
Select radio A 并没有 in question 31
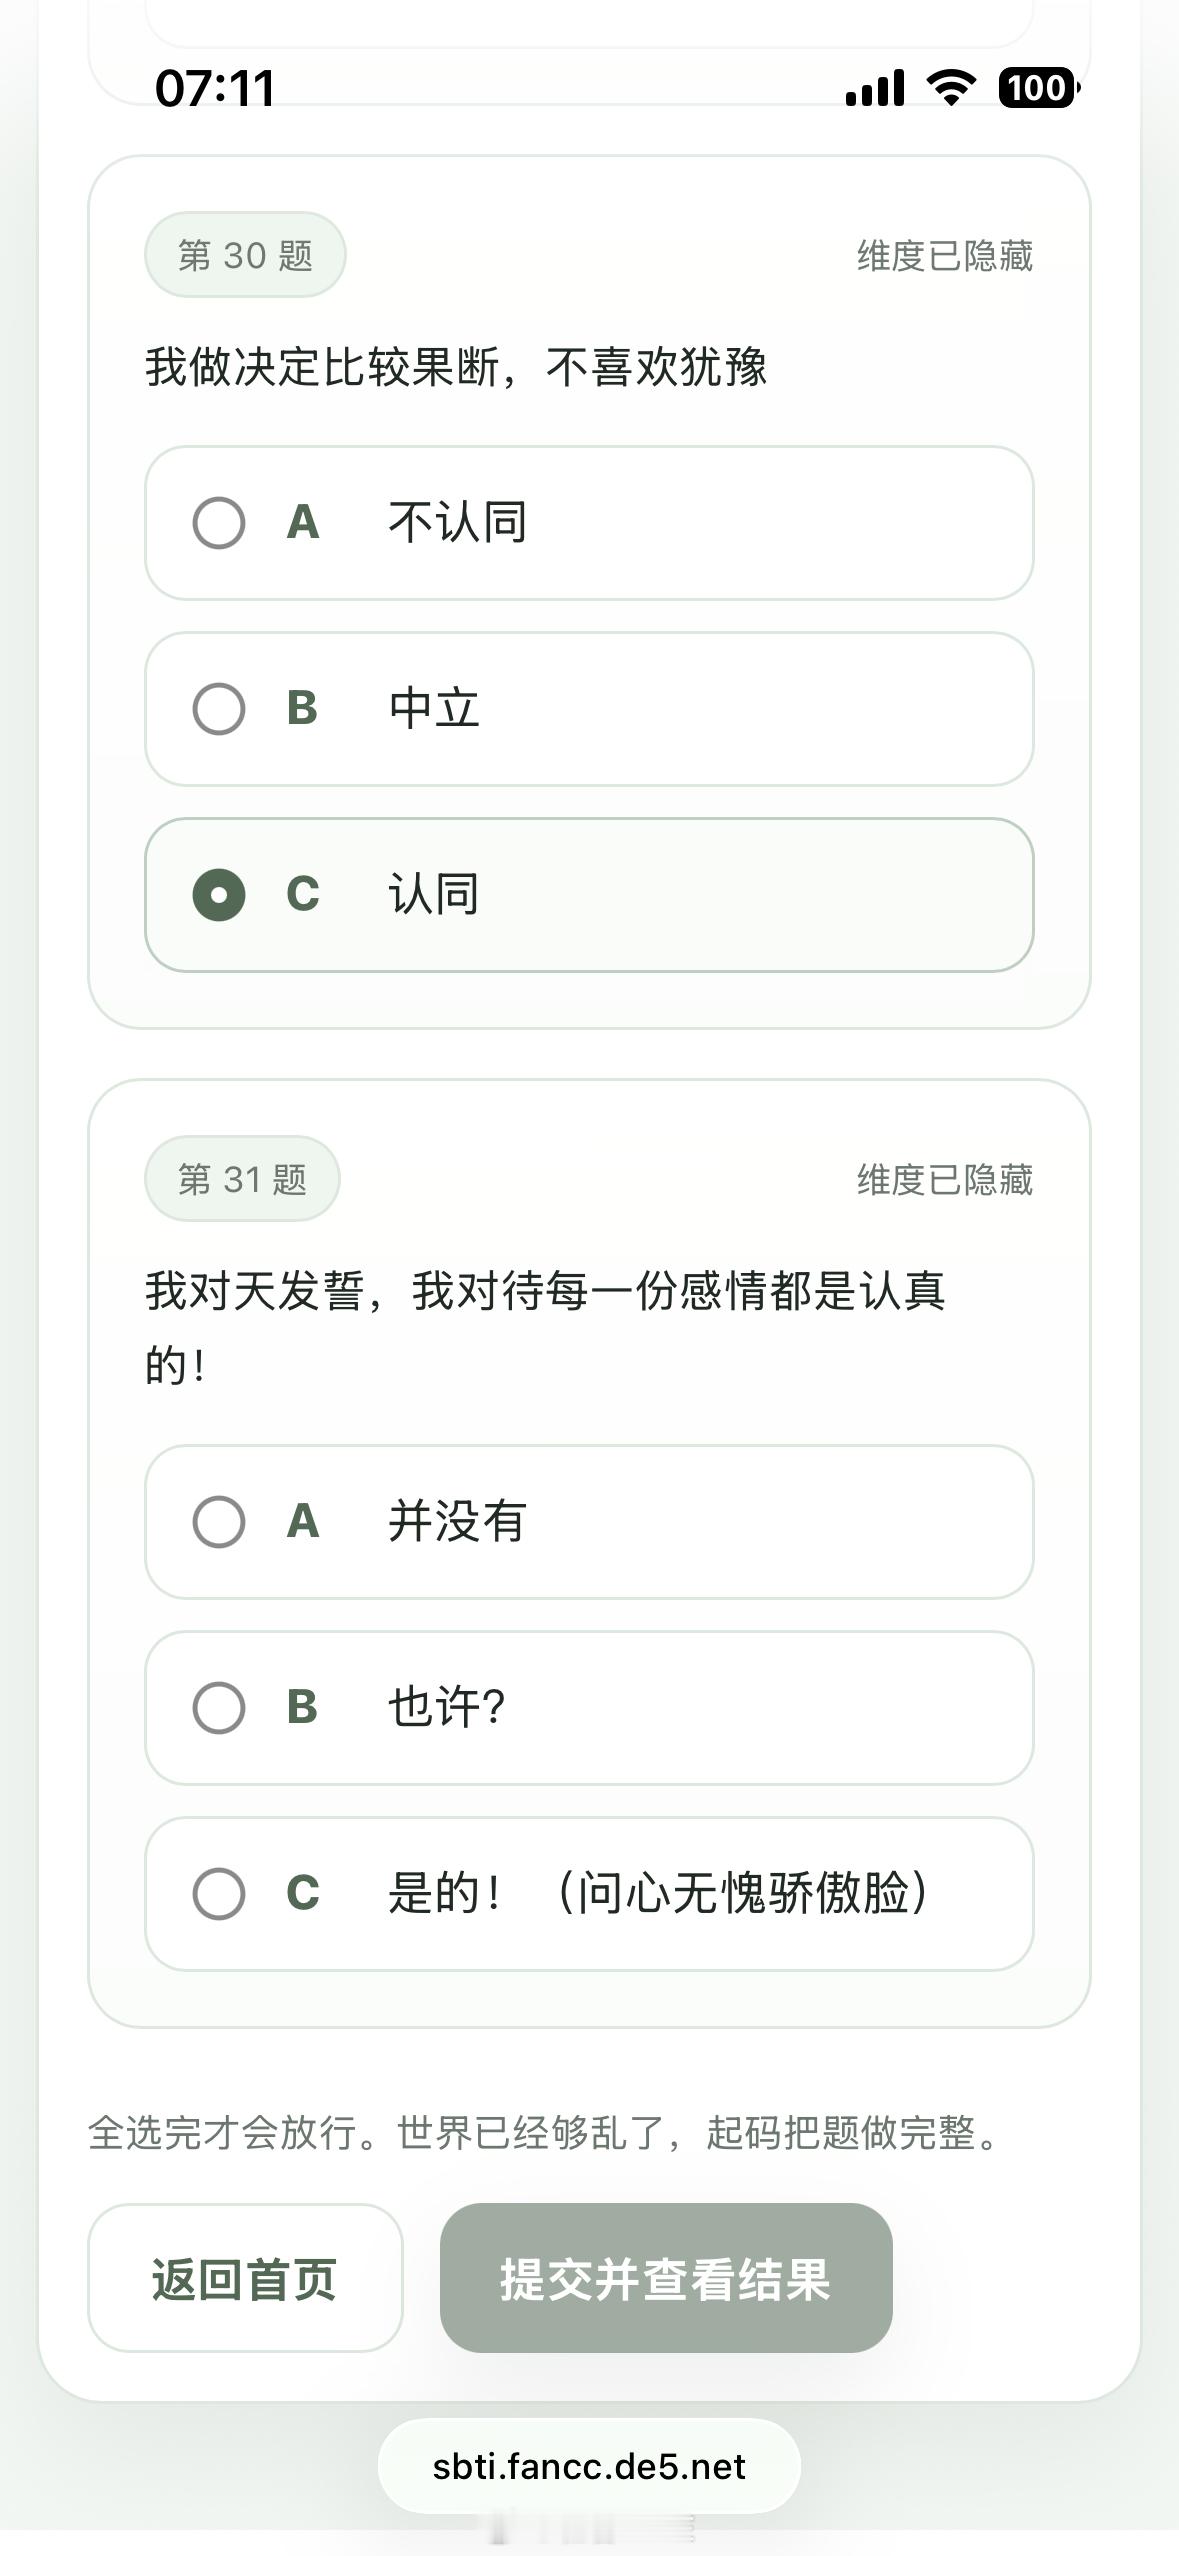point(219,1522)
